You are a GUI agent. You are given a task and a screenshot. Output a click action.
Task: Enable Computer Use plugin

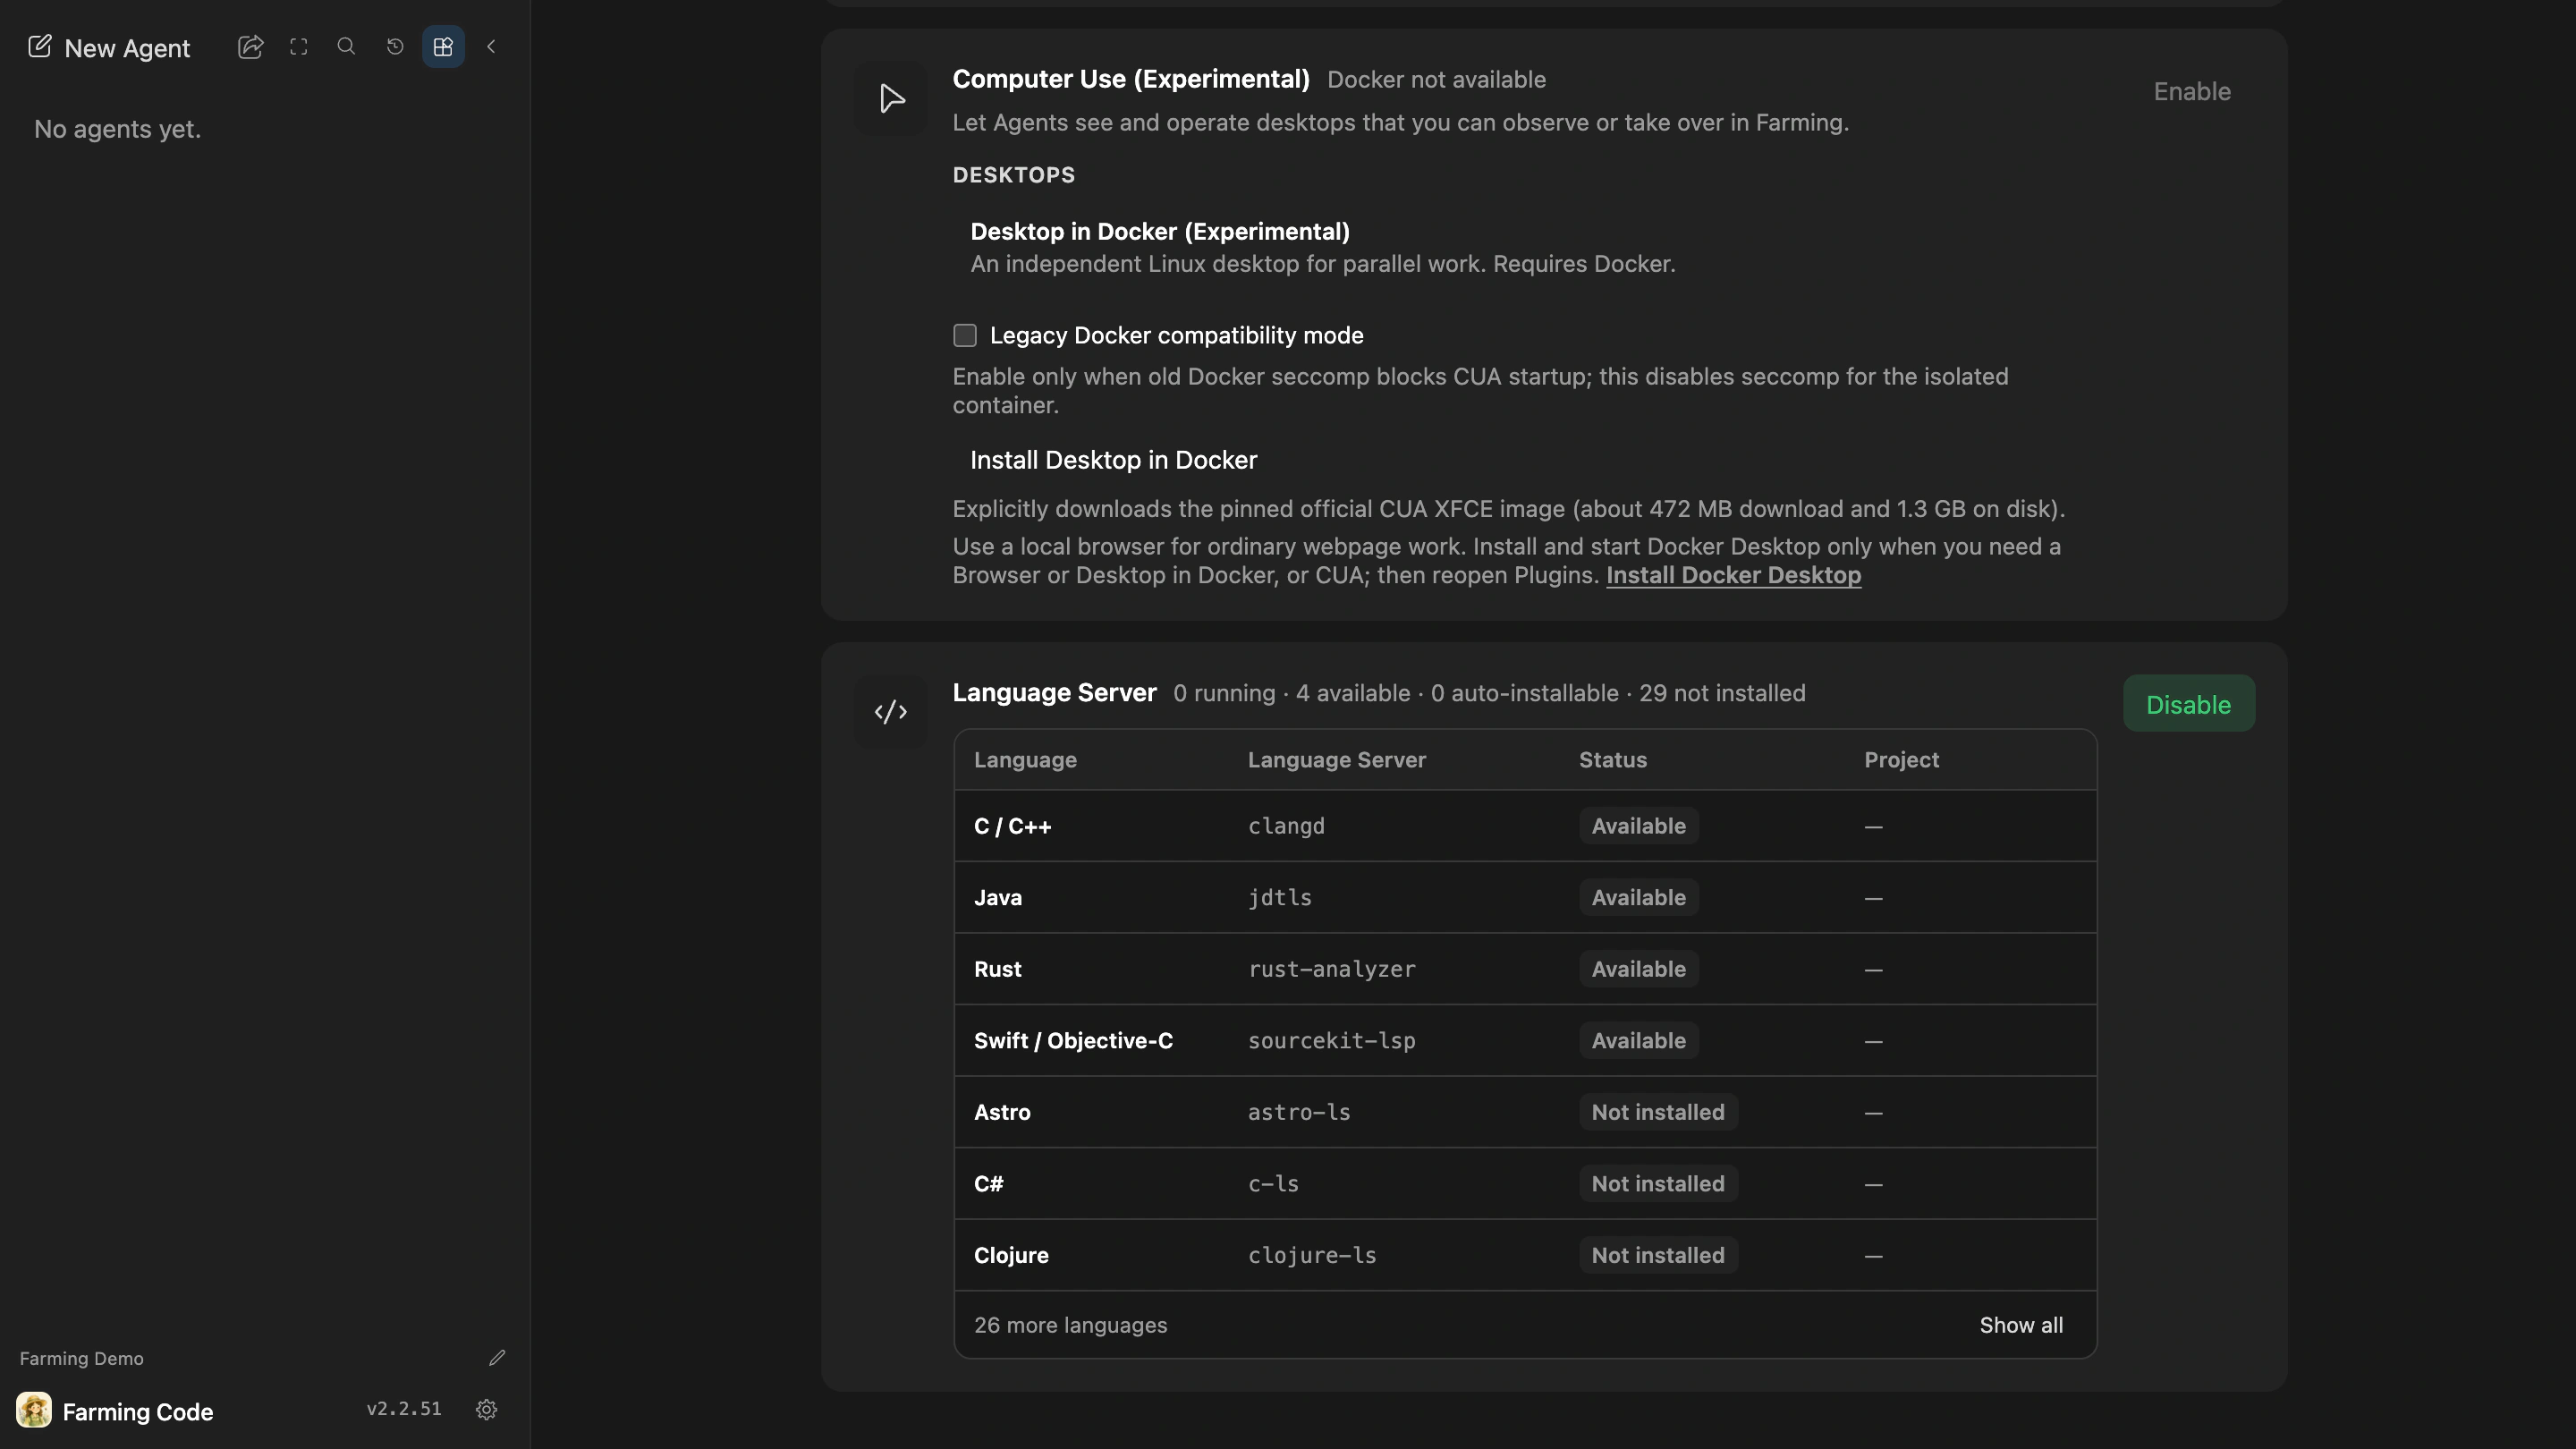point(2192,92)
